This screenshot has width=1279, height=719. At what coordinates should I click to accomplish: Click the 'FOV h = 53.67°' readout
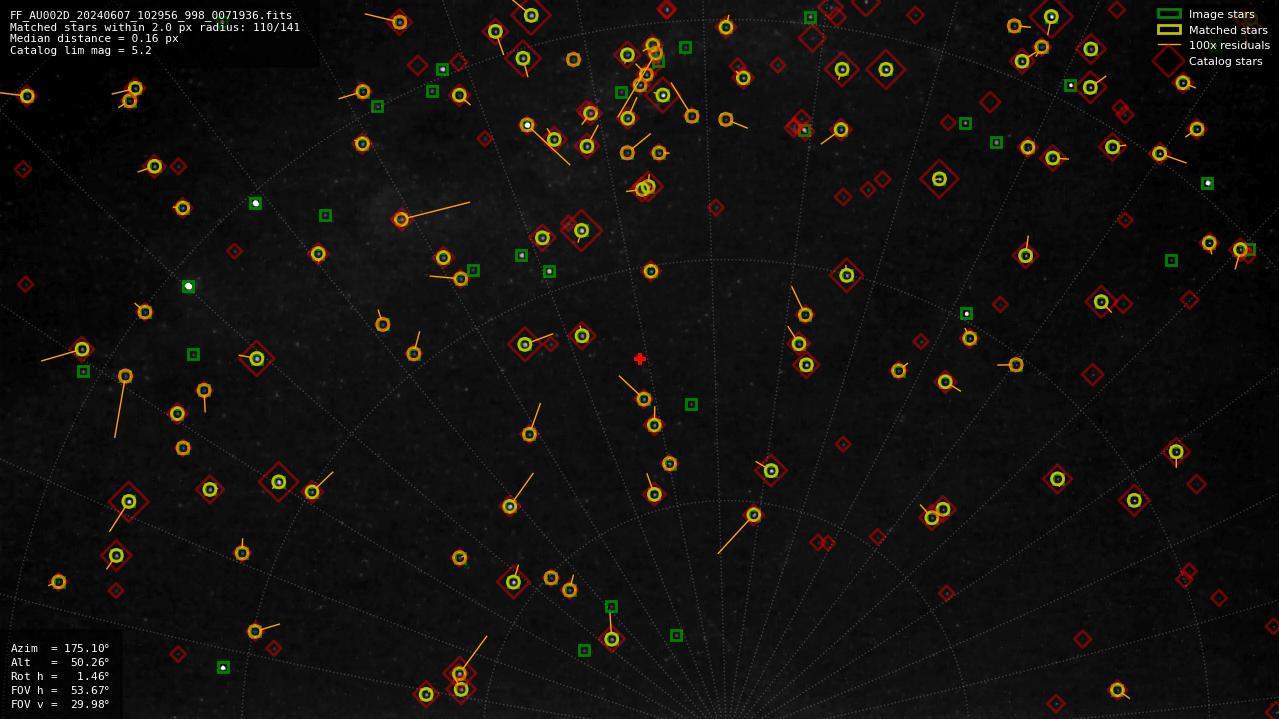[60, 690]
